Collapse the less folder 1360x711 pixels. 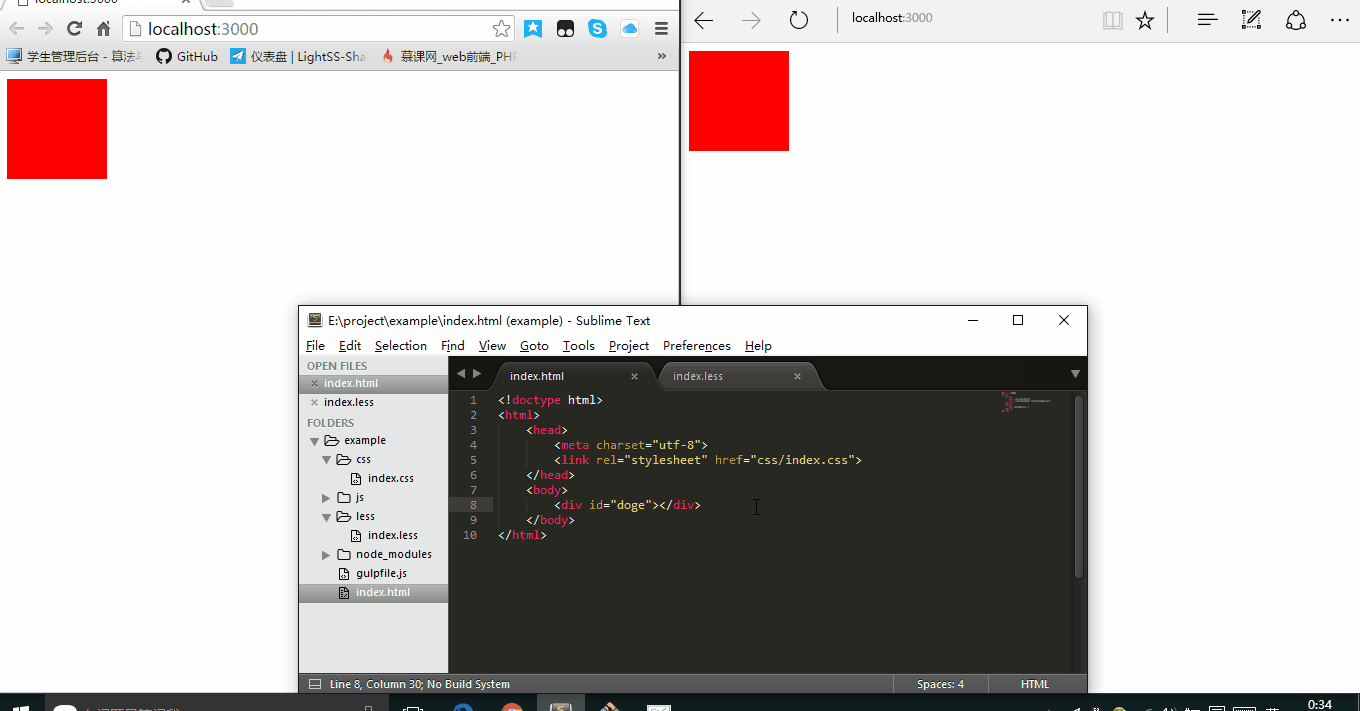[x=326, y=517]
